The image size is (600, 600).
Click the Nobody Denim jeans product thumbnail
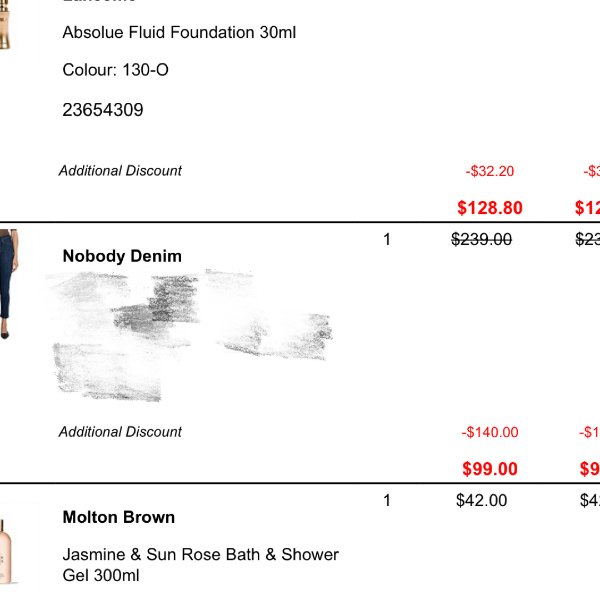point(8,284)
